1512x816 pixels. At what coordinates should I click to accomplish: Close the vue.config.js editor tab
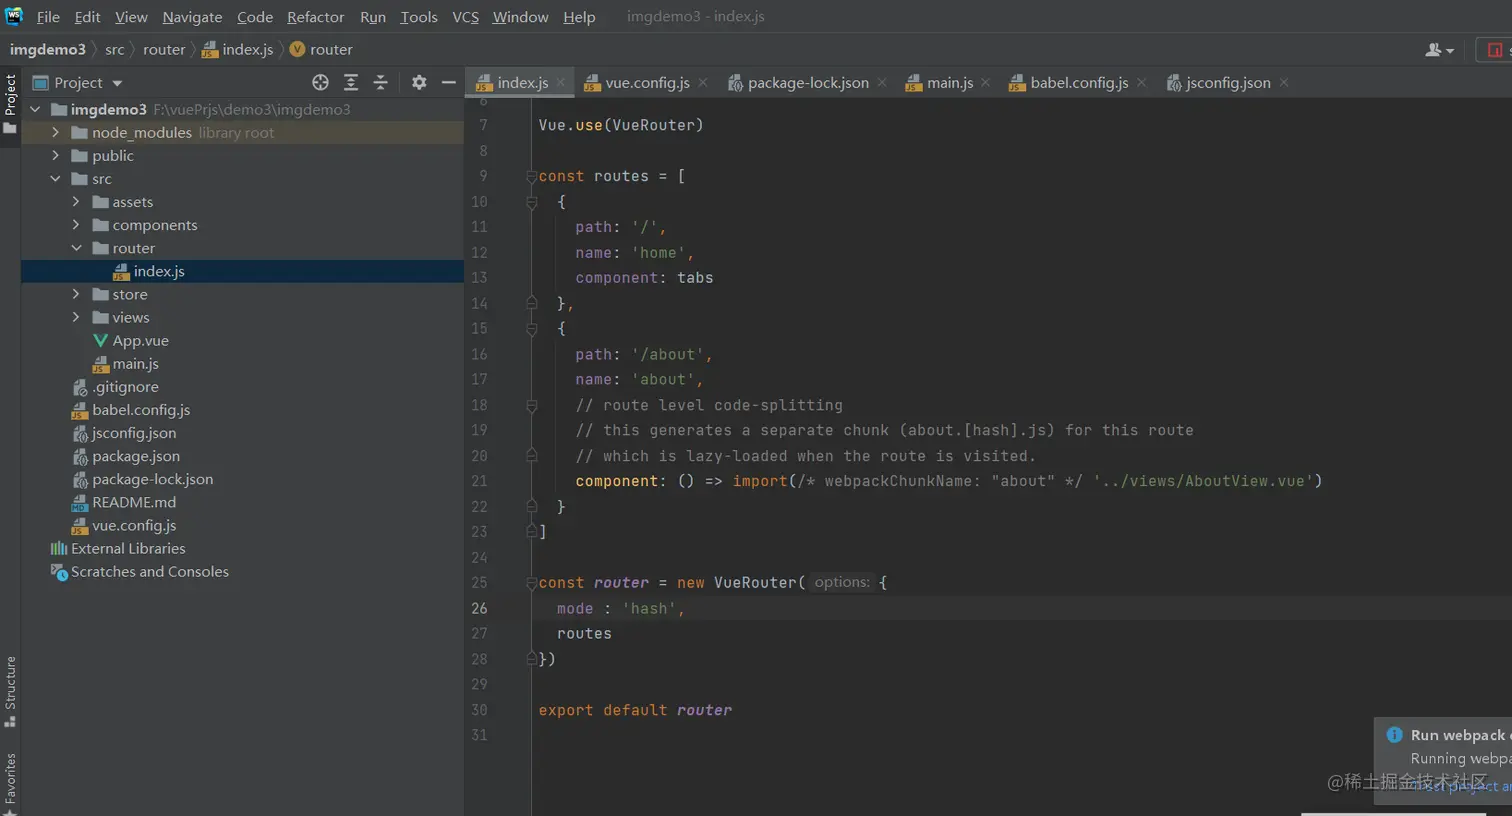tap(703, 83)
